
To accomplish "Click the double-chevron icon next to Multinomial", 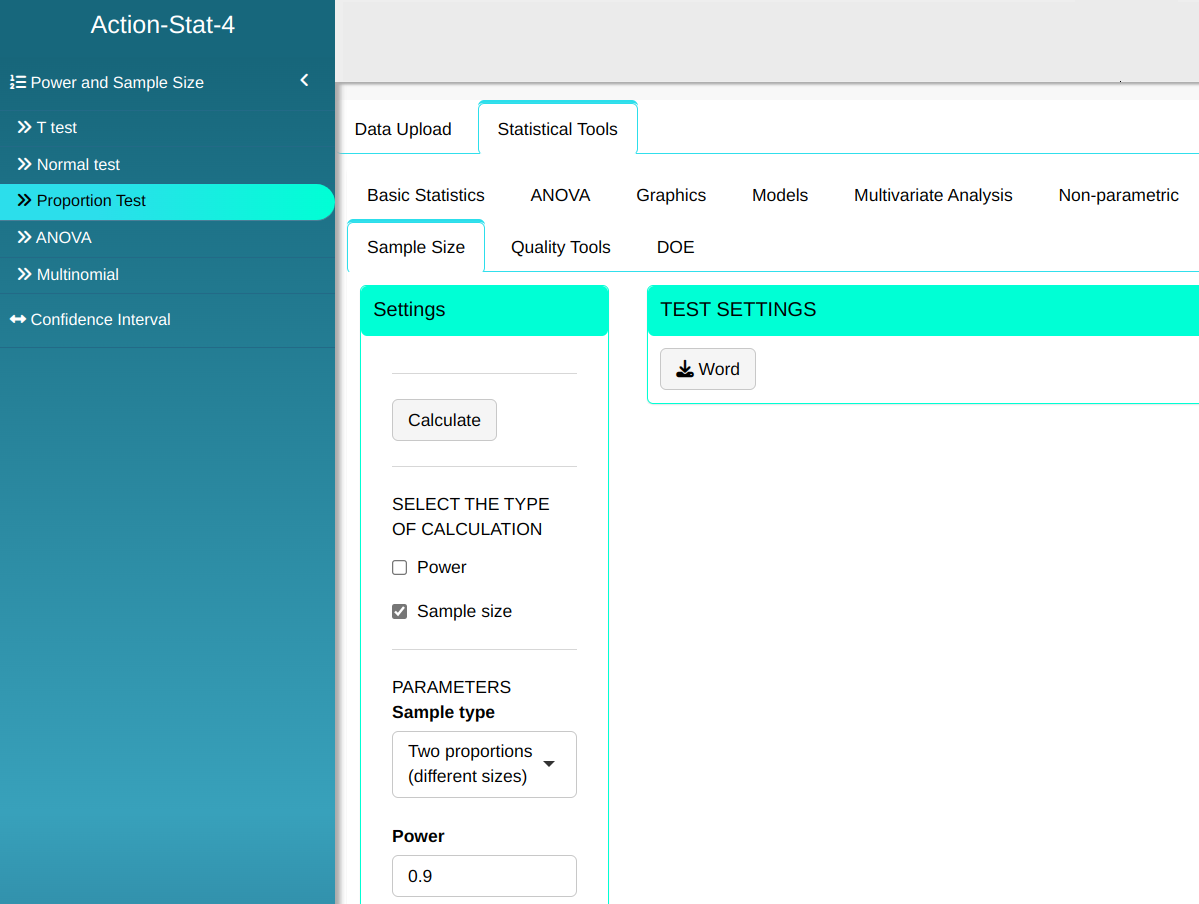I will click(24, 275).
